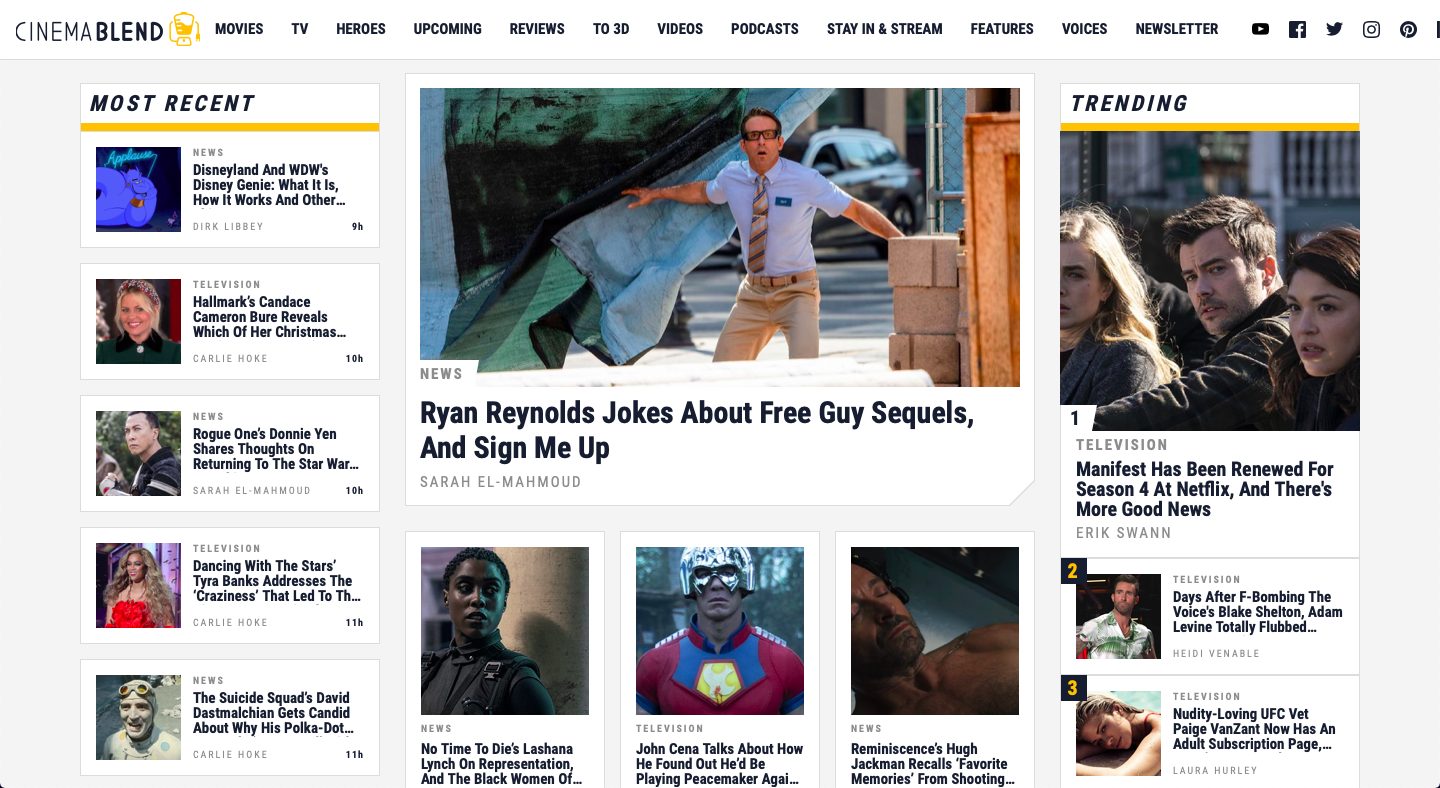Open the TV menu item

point(300,29)
